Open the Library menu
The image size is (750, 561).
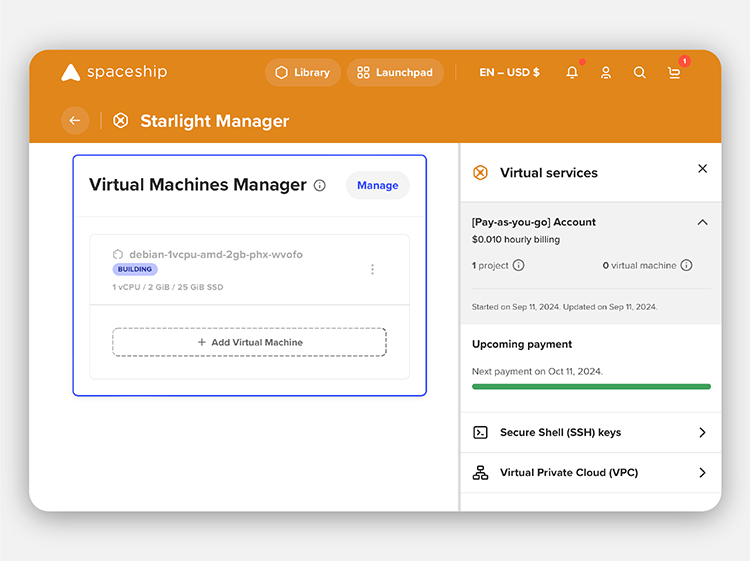point(303,73)
